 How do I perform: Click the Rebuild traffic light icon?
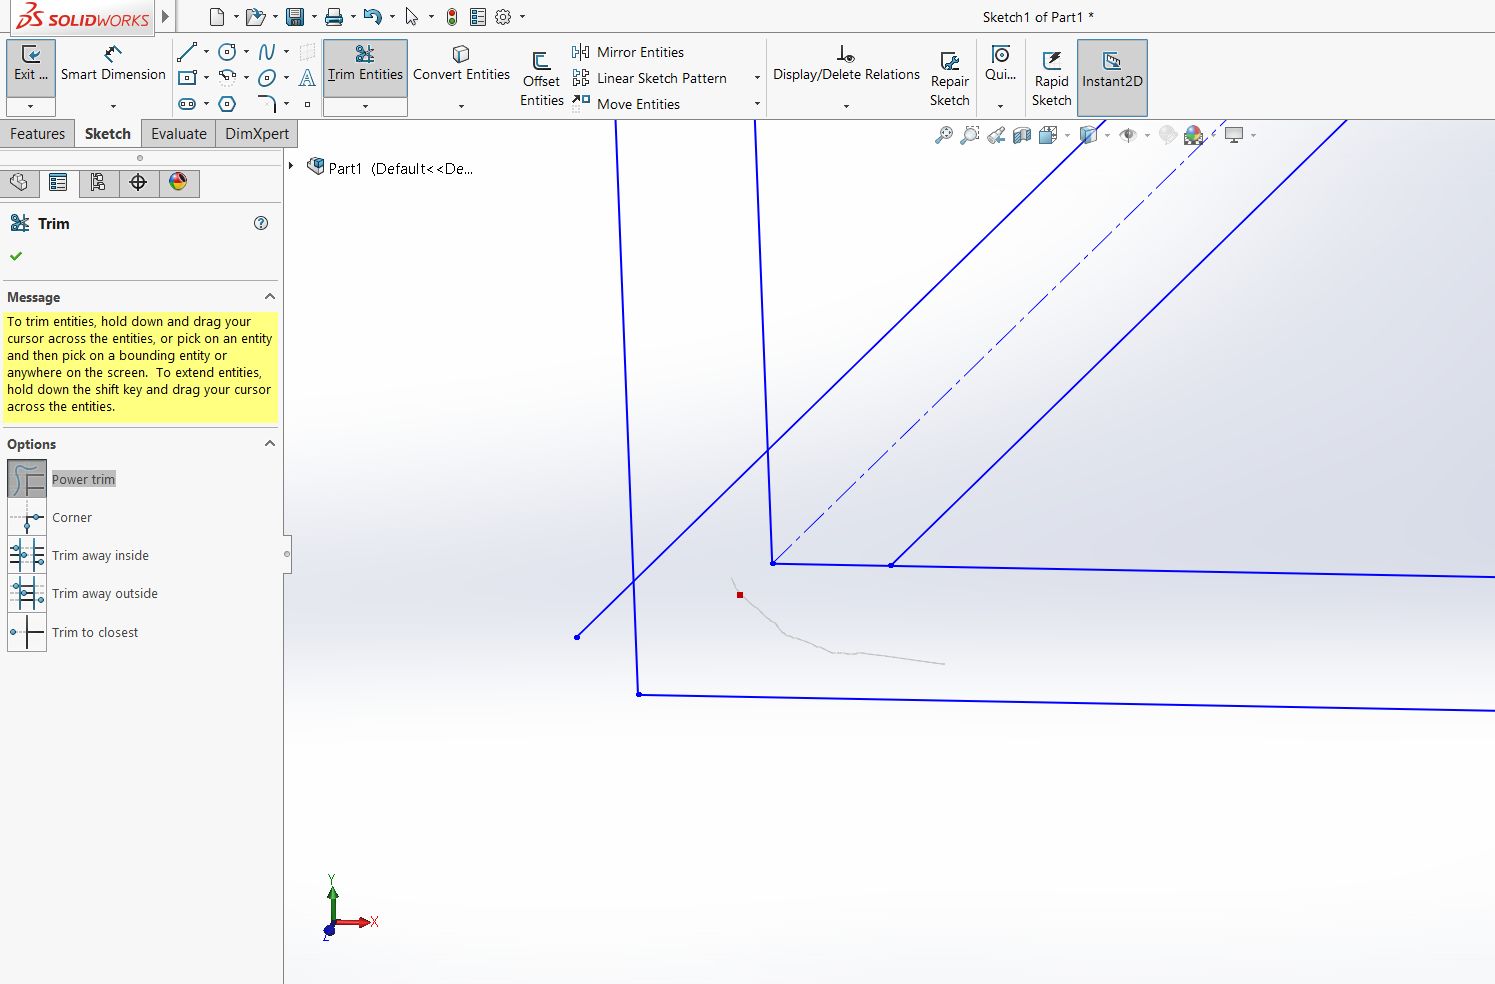pos(452,17)
